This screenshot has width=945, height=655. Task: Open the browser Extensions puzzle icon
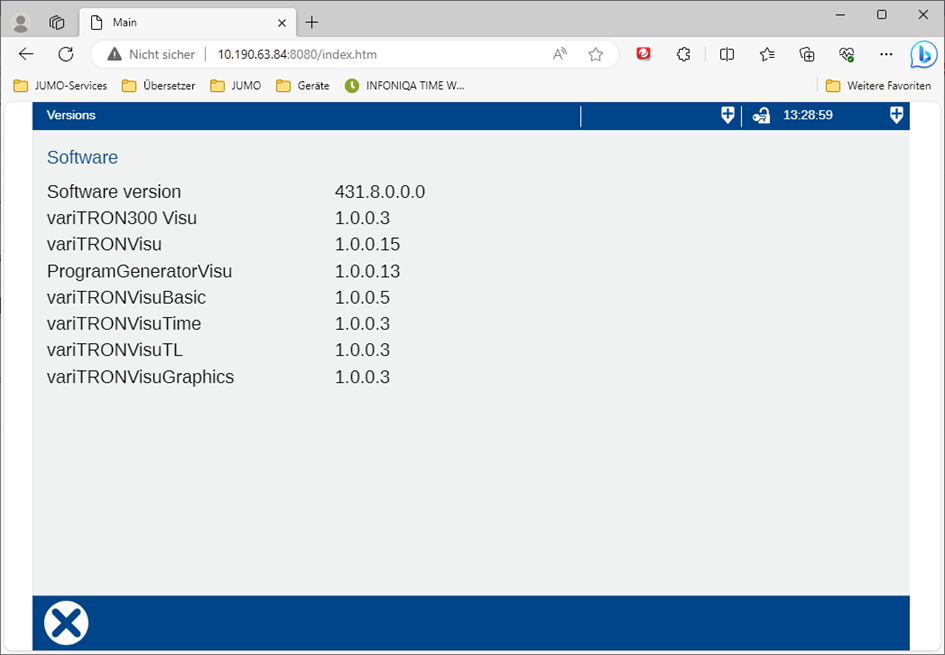coord(684,54)
